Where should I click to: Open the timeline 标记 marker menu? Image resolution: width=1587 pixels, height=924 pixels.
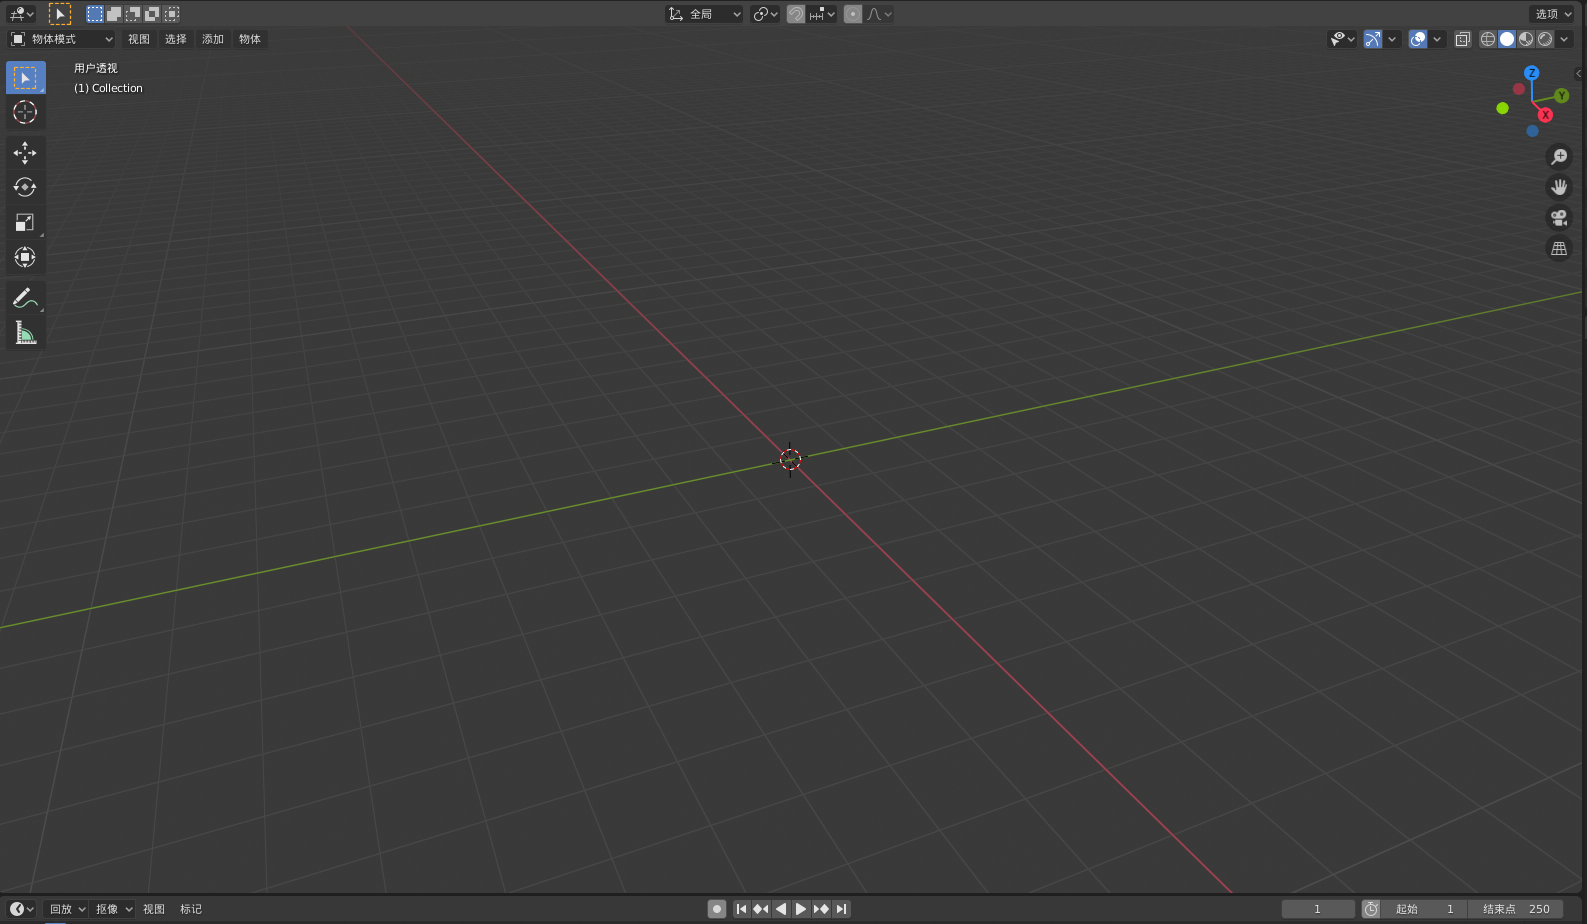click(191, 909)
